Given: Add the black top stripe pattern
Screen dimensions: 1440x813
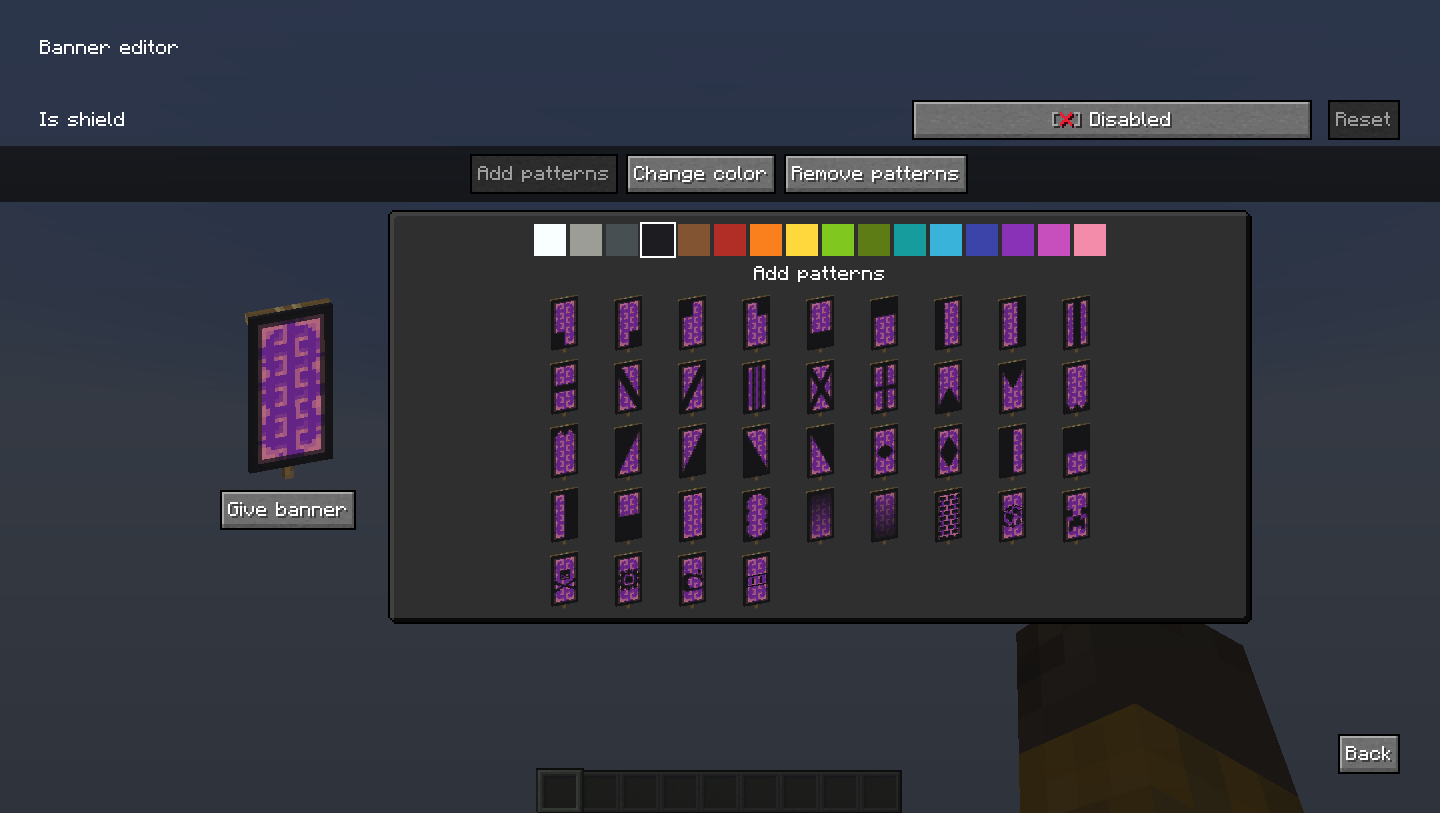Looking at the screenshot, I should (x=884, y=323).
